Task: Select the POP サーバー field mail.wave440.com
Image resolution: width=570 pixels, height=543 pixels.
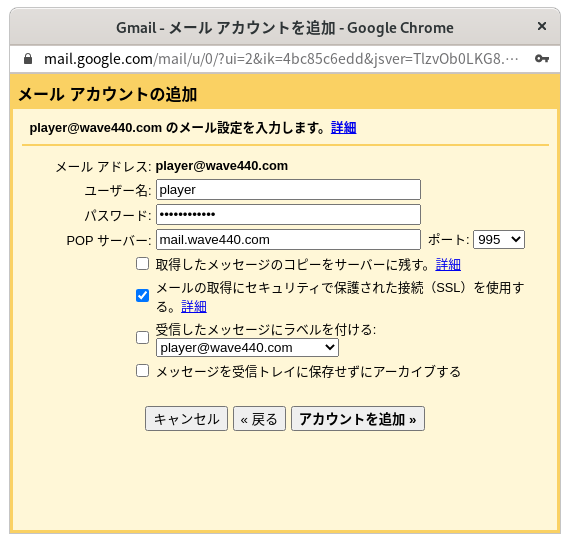Action: pos(288,240)
